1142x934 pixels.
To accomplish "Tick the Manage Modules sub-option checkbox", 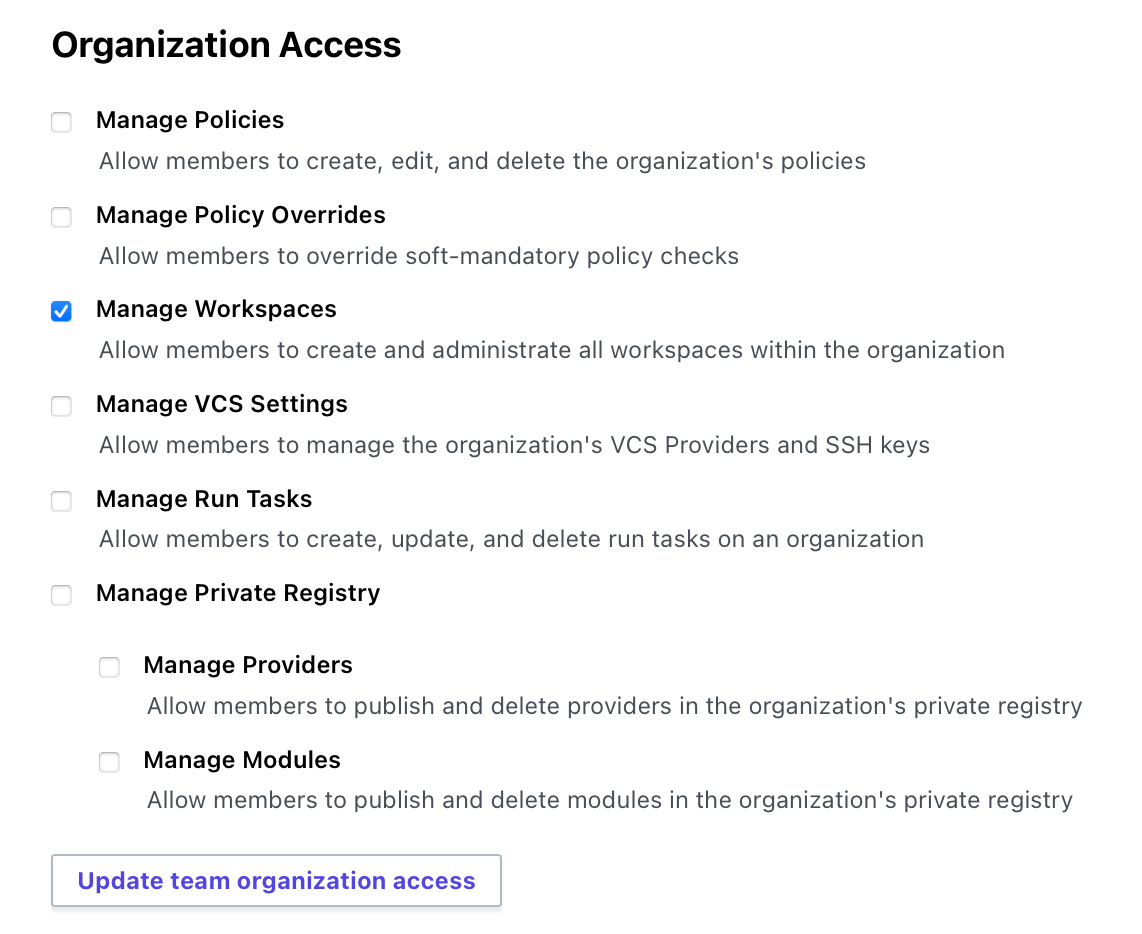I will (109, 762).
